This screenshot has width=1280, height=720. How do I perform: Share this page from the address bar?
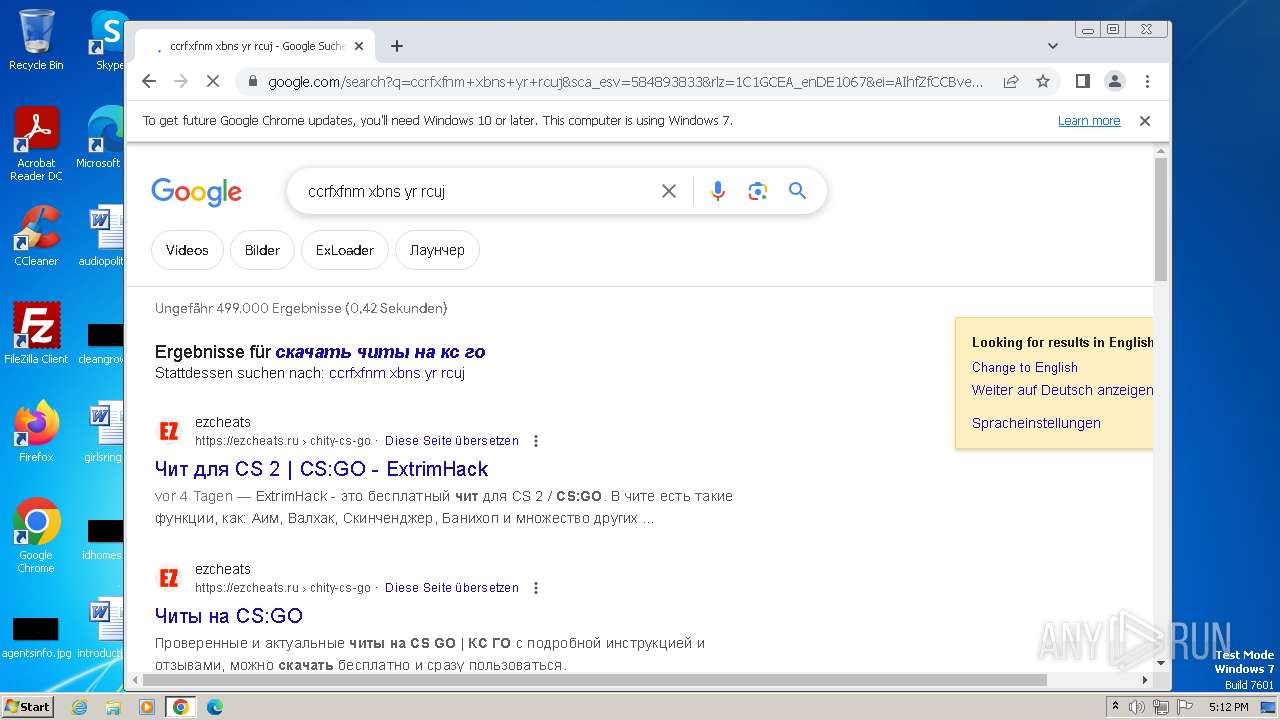point(1011,81)
